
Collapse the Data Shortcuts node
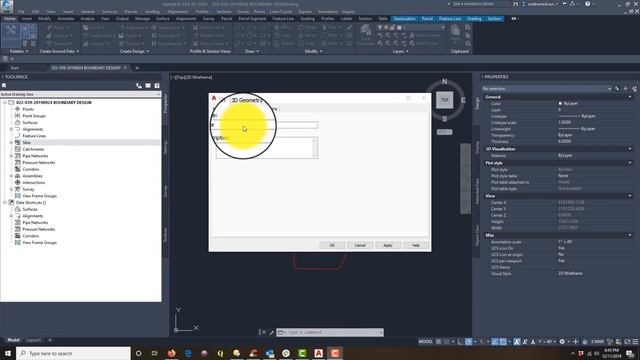point(5,202)
